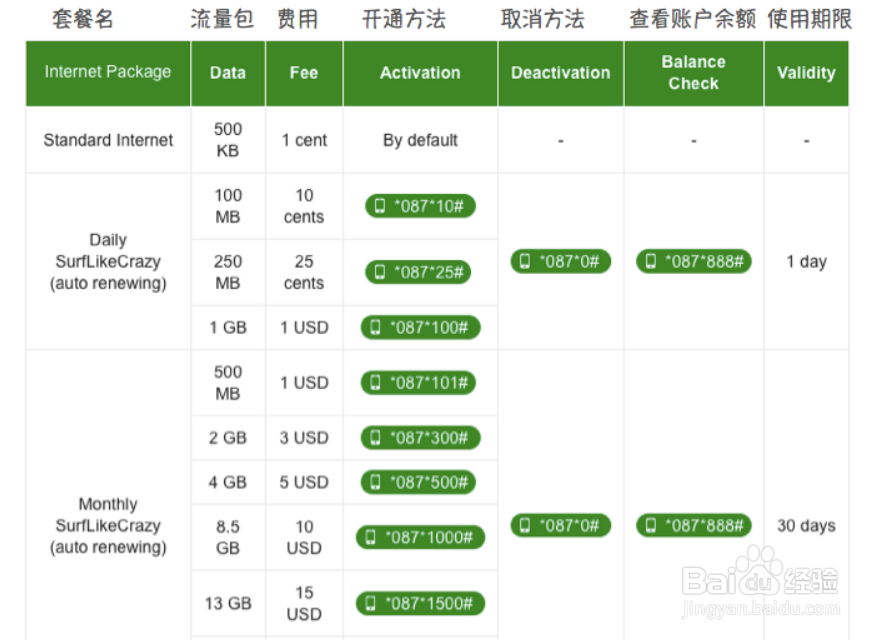Viewport: 889px width, 640px height.
Task: Click the Daily SurfLikeCrazy package name
Action: point(108,261)
